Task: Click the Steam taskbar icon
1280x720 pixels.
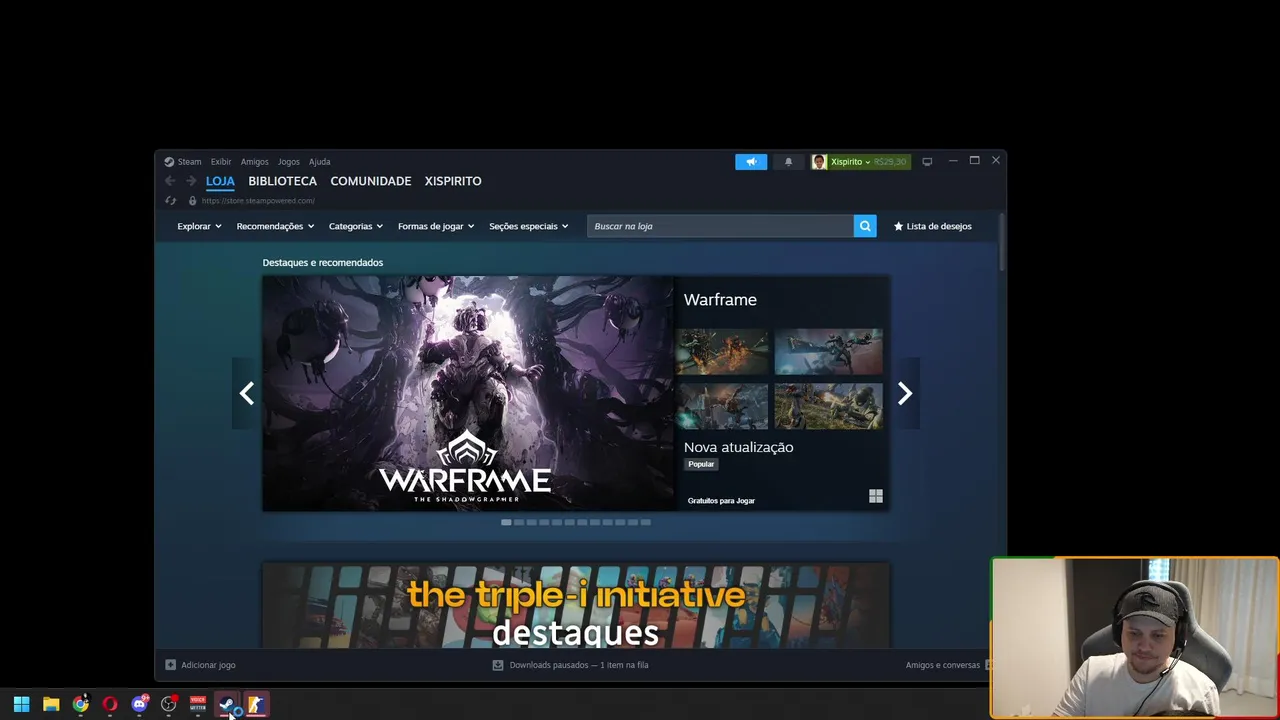Action: click(227, 704)
